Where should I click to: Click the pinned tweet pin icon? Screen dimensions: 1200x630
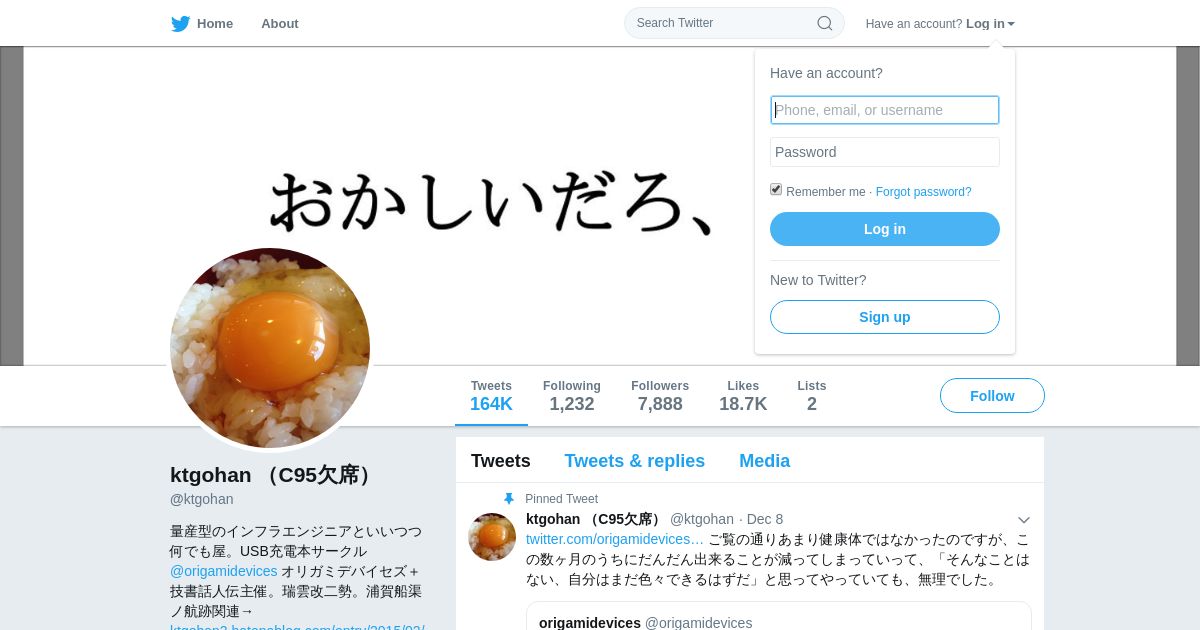pyautogui.click(x=508, y=499)
